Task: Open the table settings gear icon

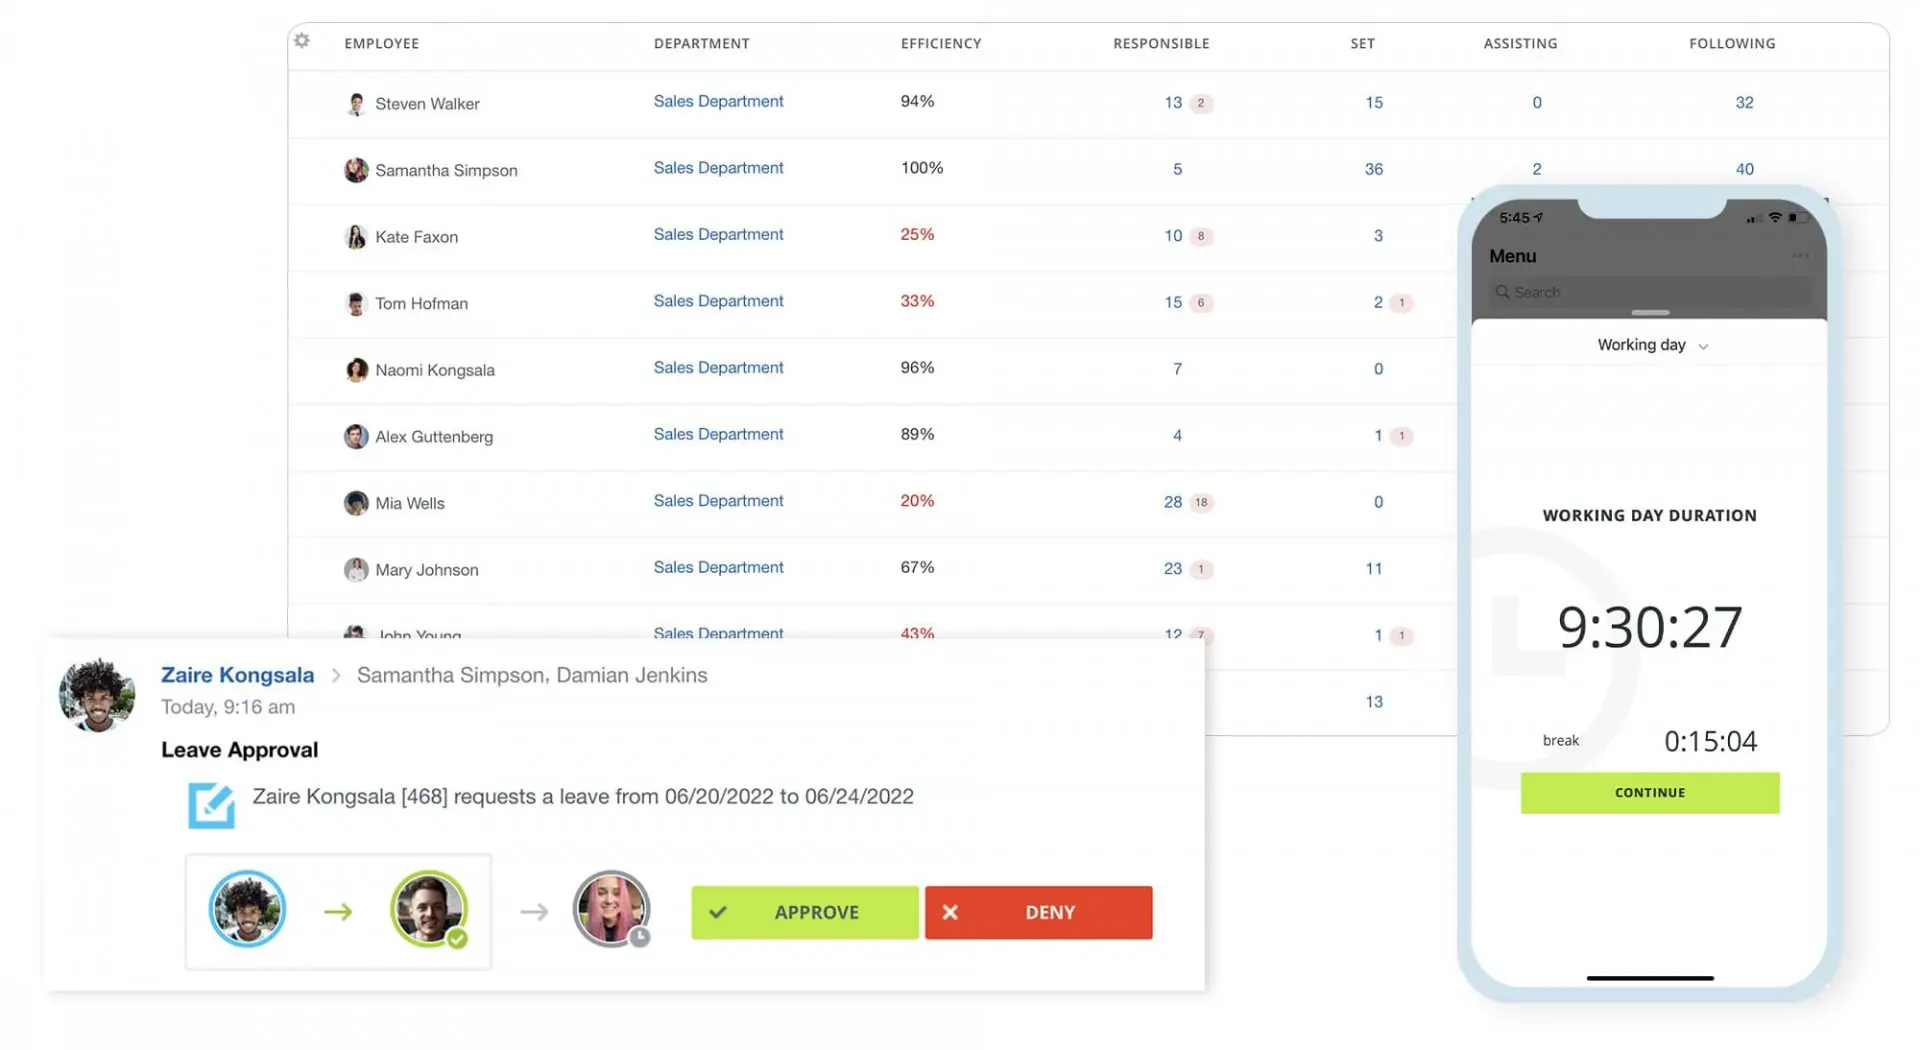Action: (x=302, y=41)
